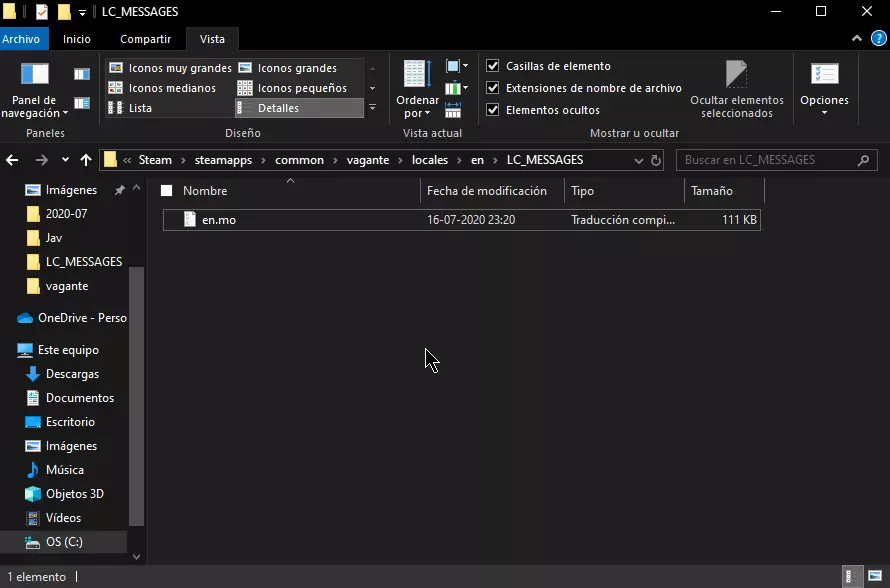
Task: Open recent locations dropdown arrow
Action: 65,160
